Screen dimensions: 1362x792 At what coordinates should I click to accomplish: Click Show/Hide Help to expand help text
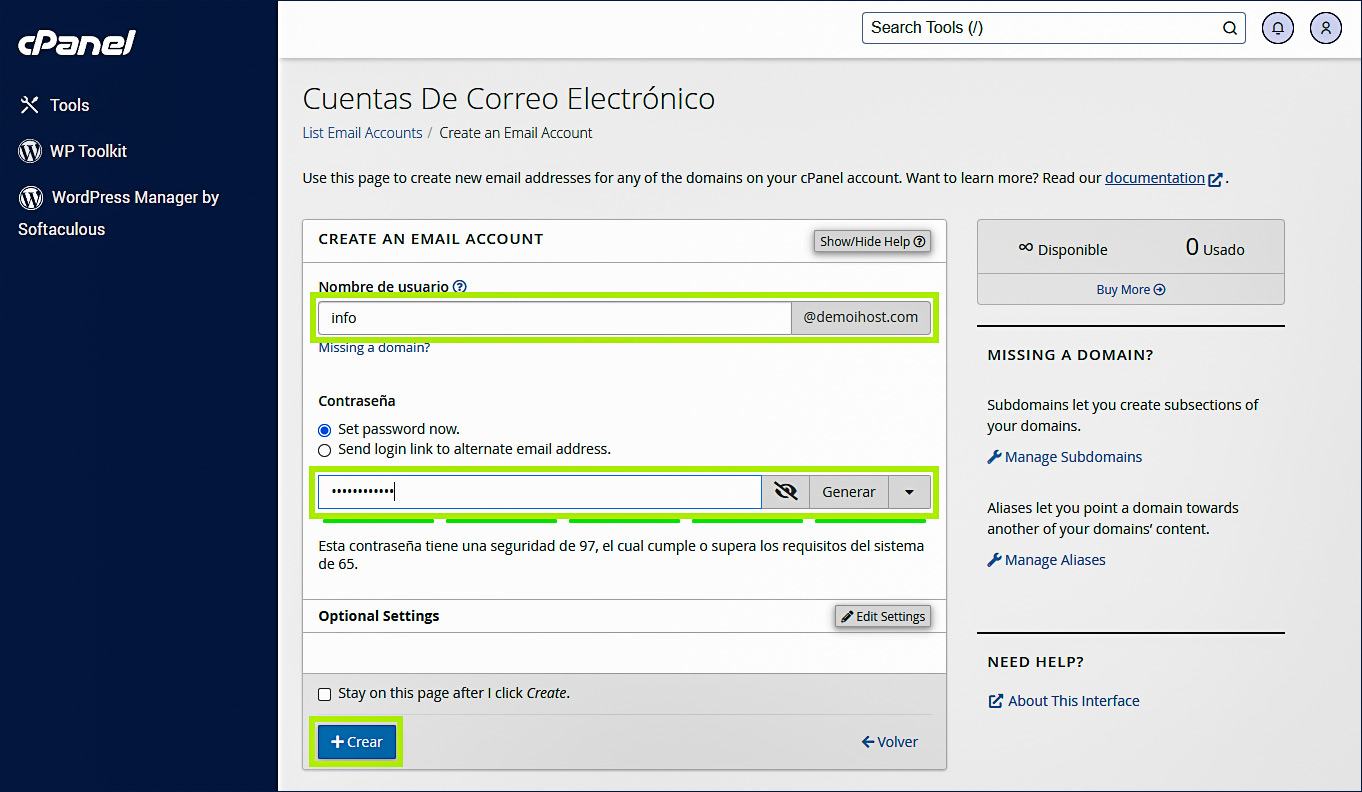tap(871, 241)
